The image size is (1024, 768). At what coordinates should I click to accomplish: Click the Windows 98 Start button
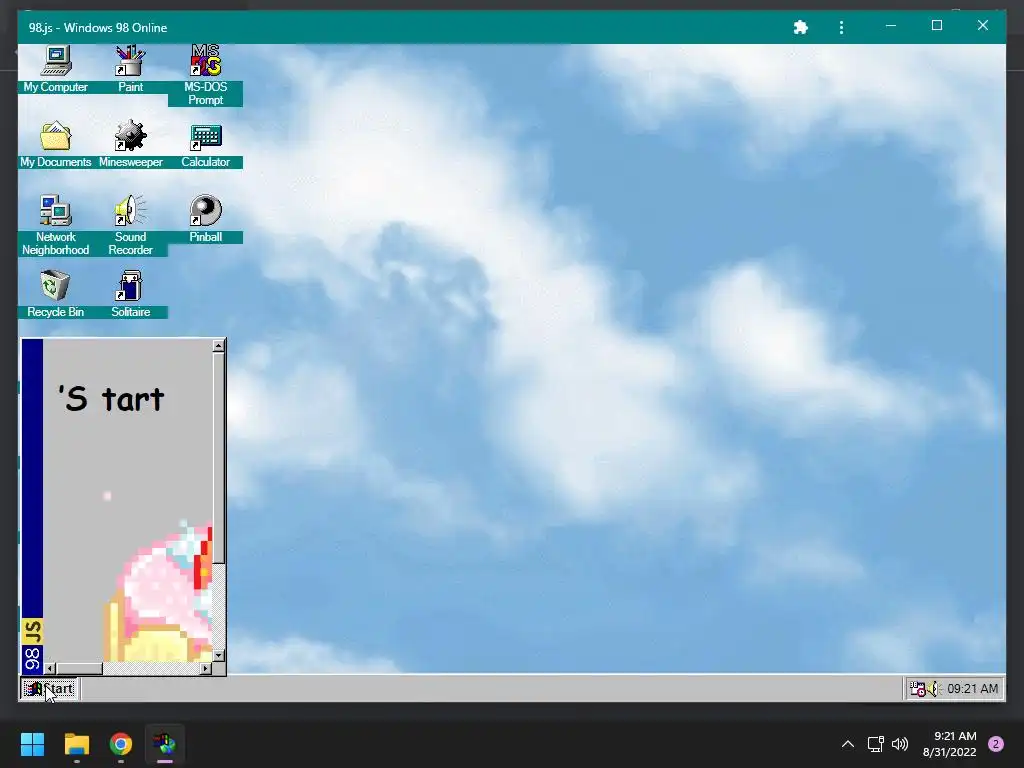point(50,688)
